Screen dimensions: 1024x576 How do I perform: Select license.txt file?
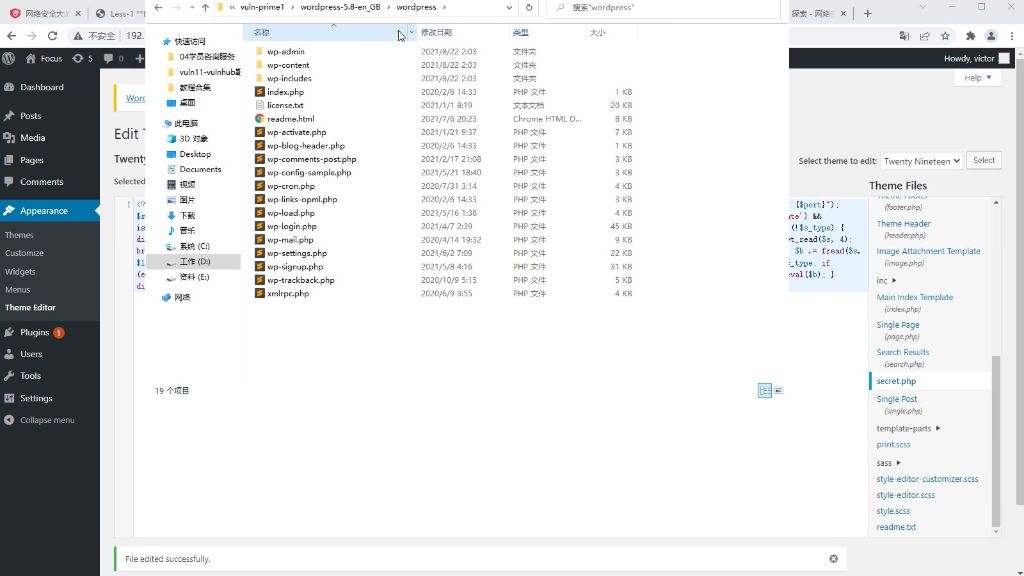(285, 105)
